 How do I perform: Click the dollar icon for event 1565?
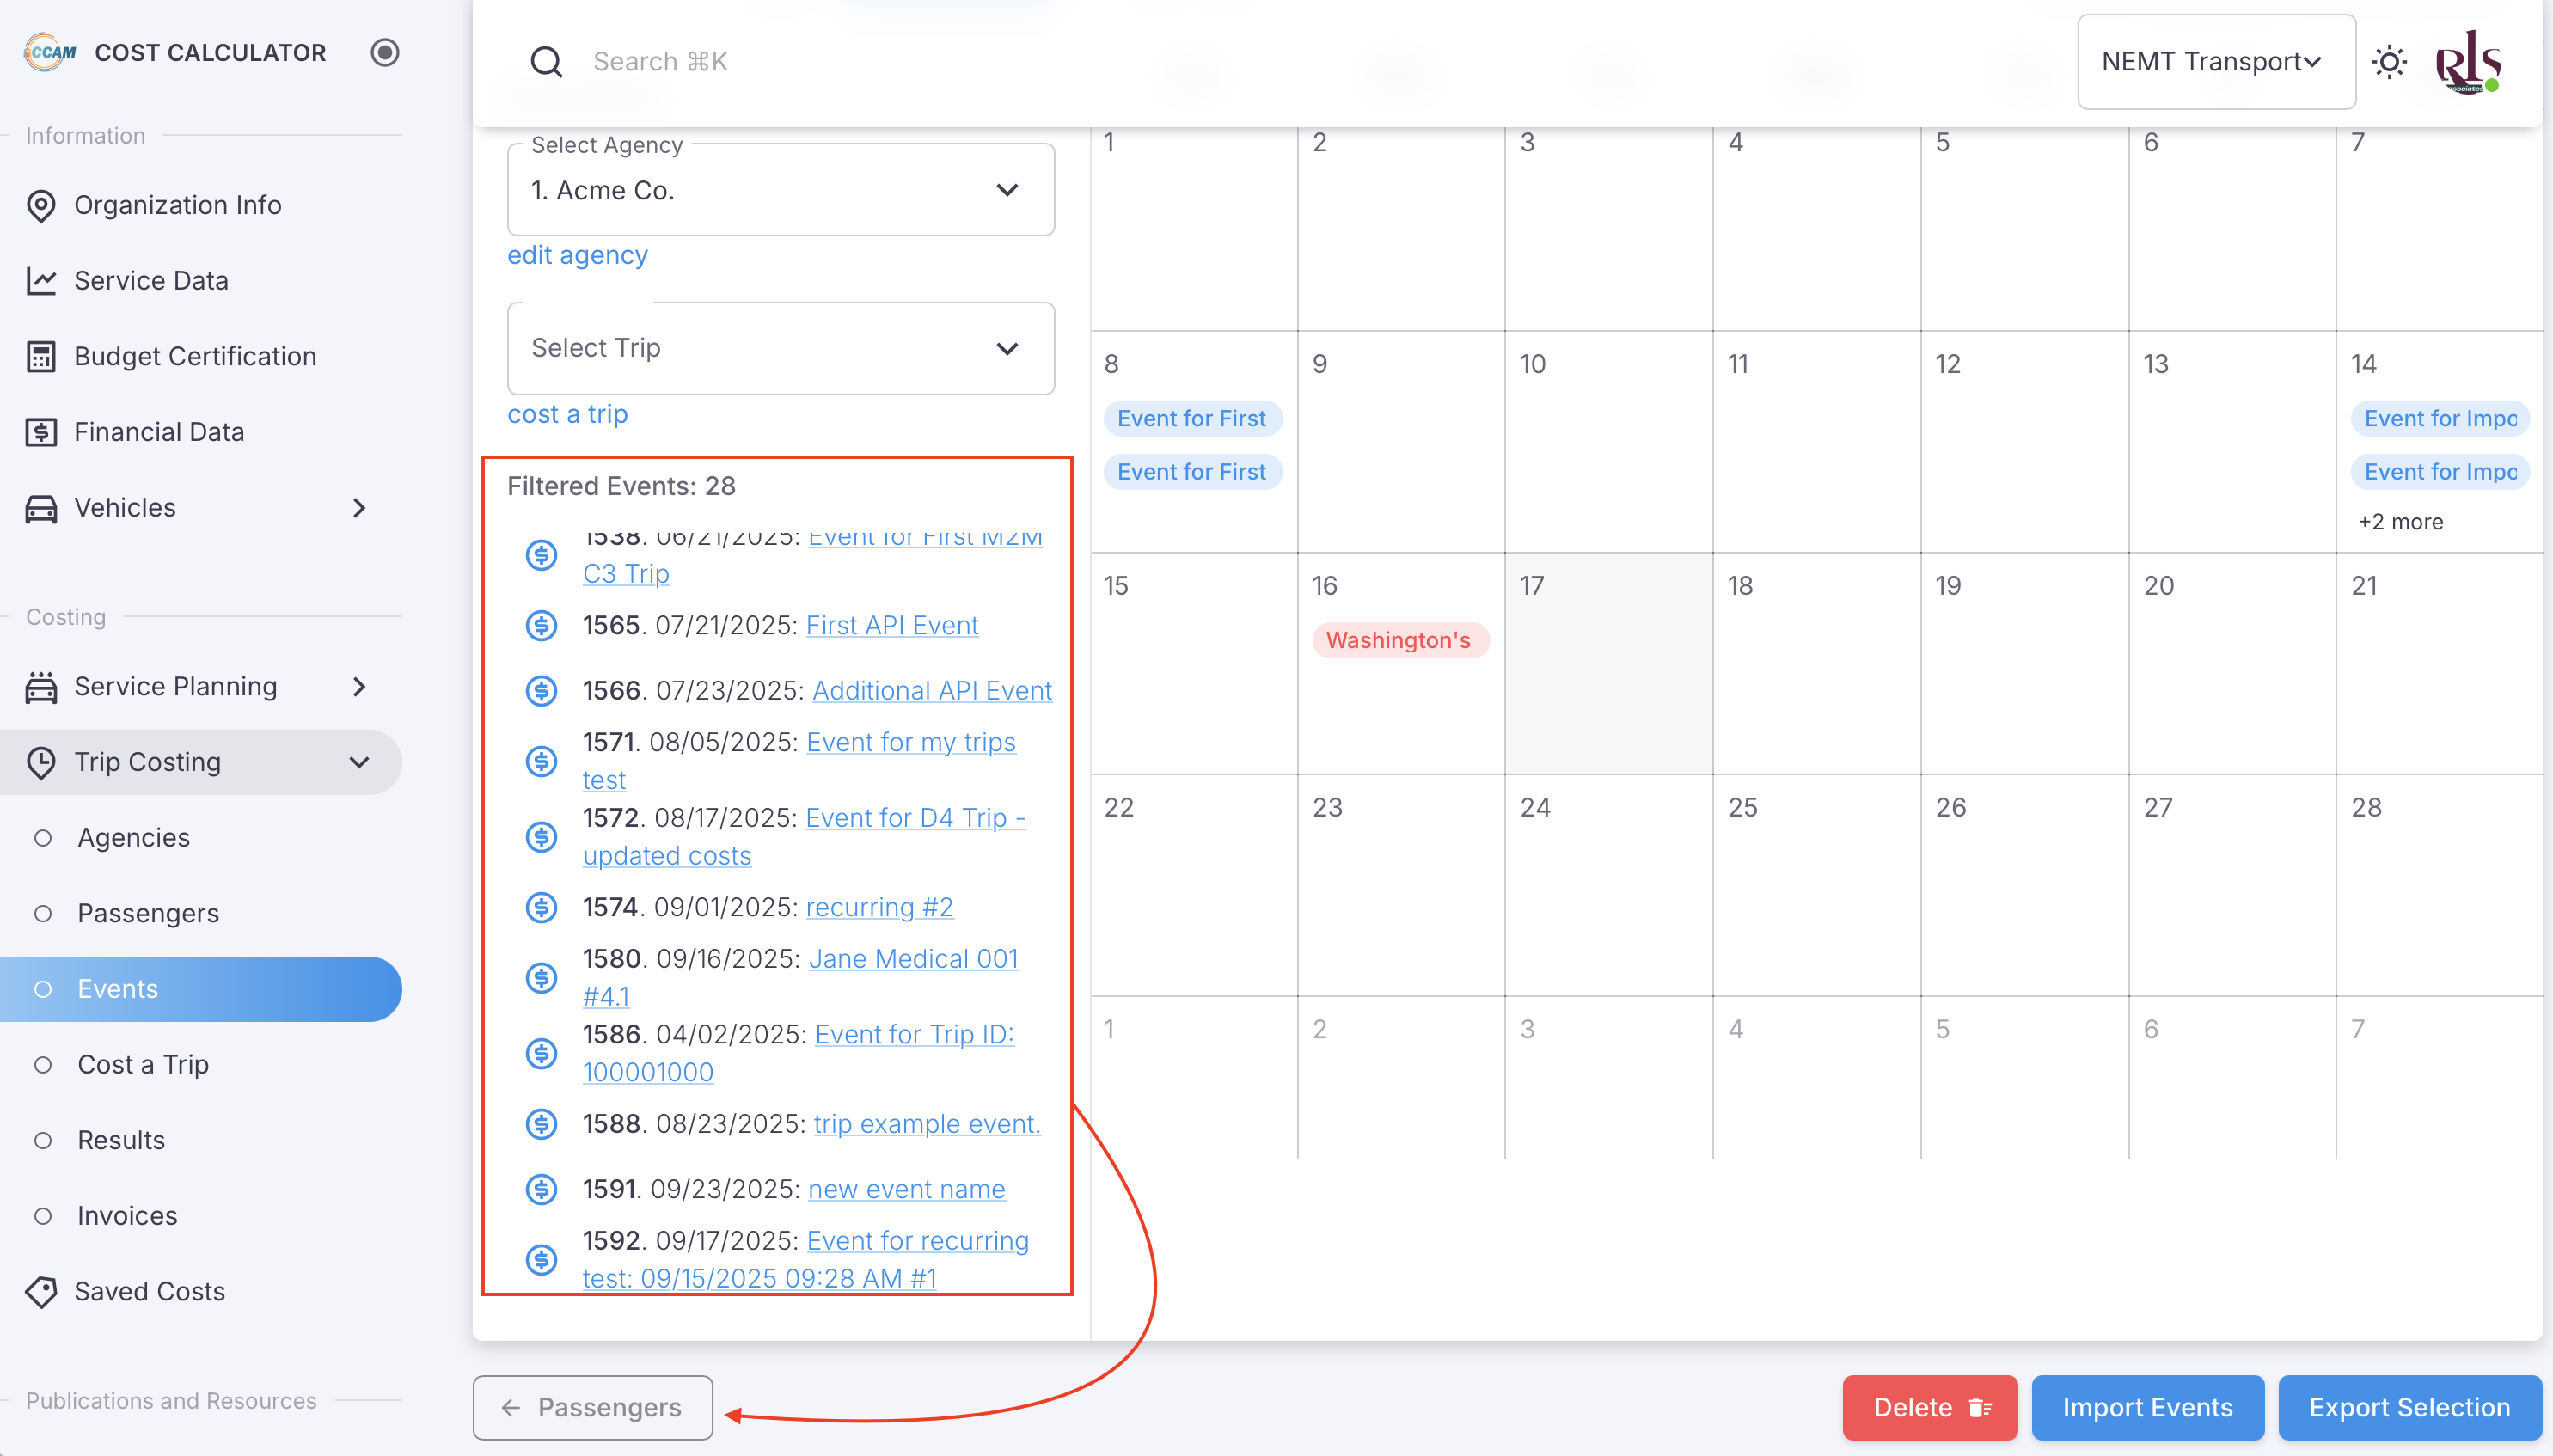pos(542,626)
